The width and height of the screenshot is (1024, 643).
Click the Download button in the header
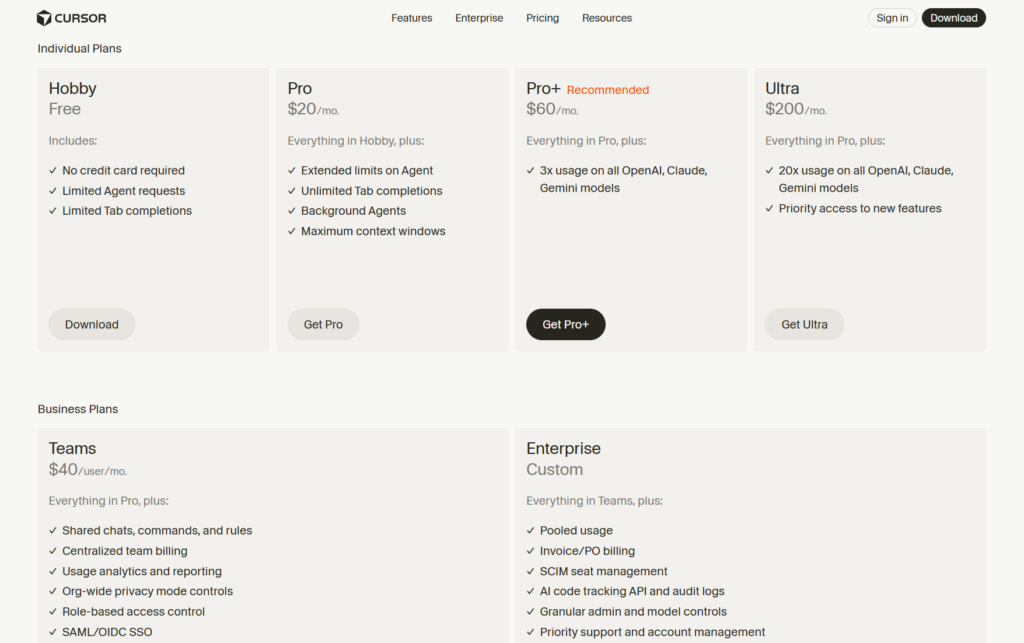click(x=953, y=17)
